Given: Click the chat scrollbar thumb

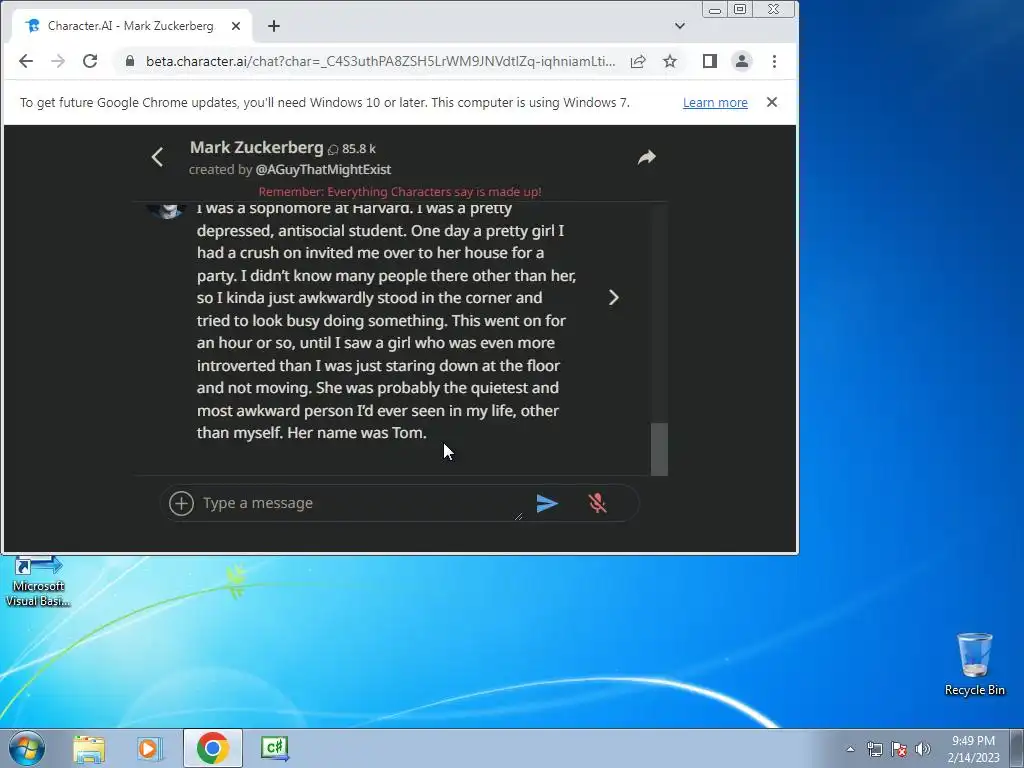Looking at the screenshot, I should 659,449.
